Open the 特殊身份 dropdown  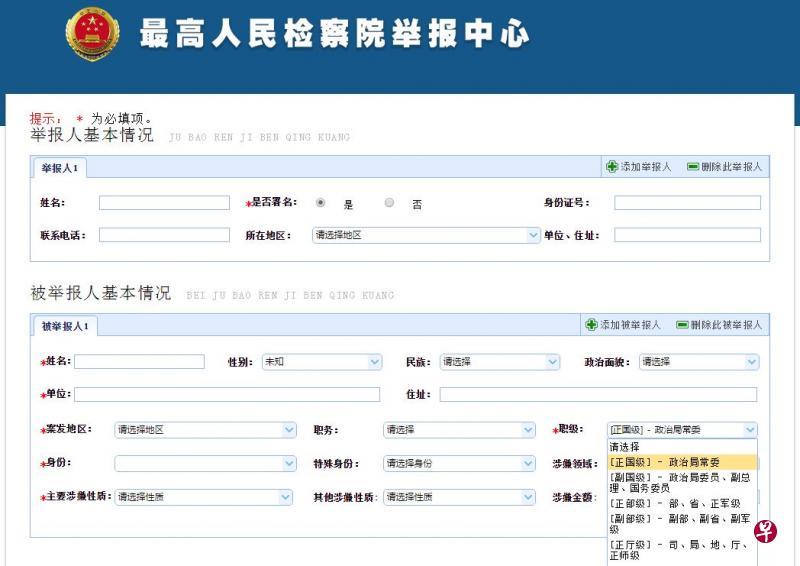coord(459,464)
